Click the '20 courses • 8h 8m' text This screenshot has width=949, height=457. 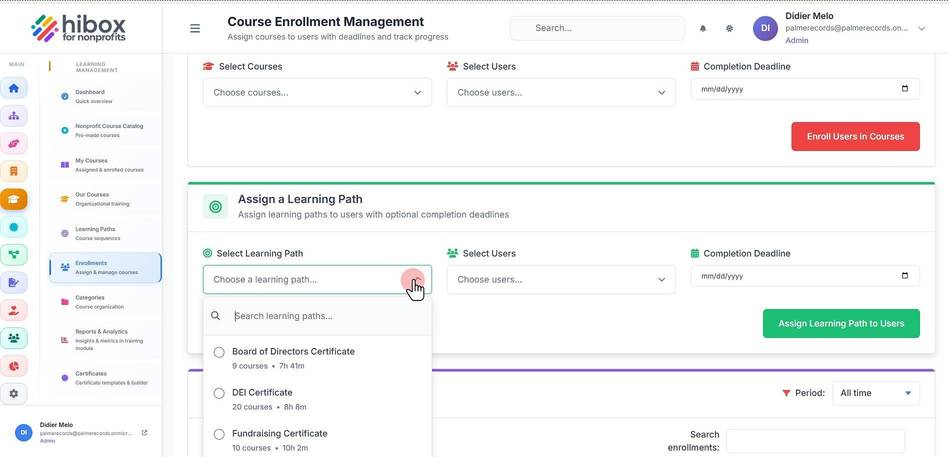point(269,407)
